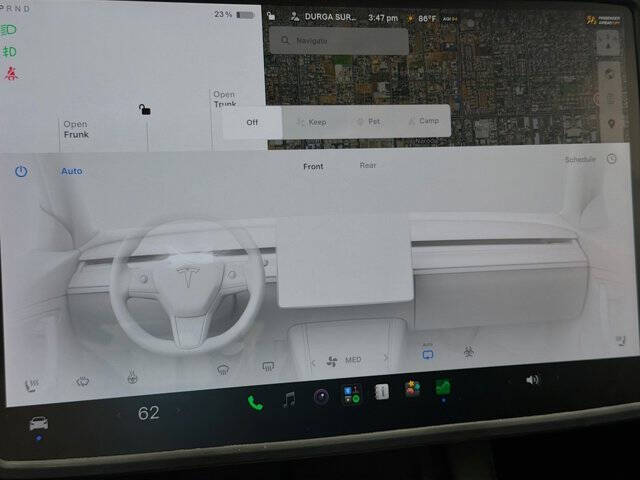Screen dimensions: 640x480
Task: Tap the map location pin icon
Action: 611,124
